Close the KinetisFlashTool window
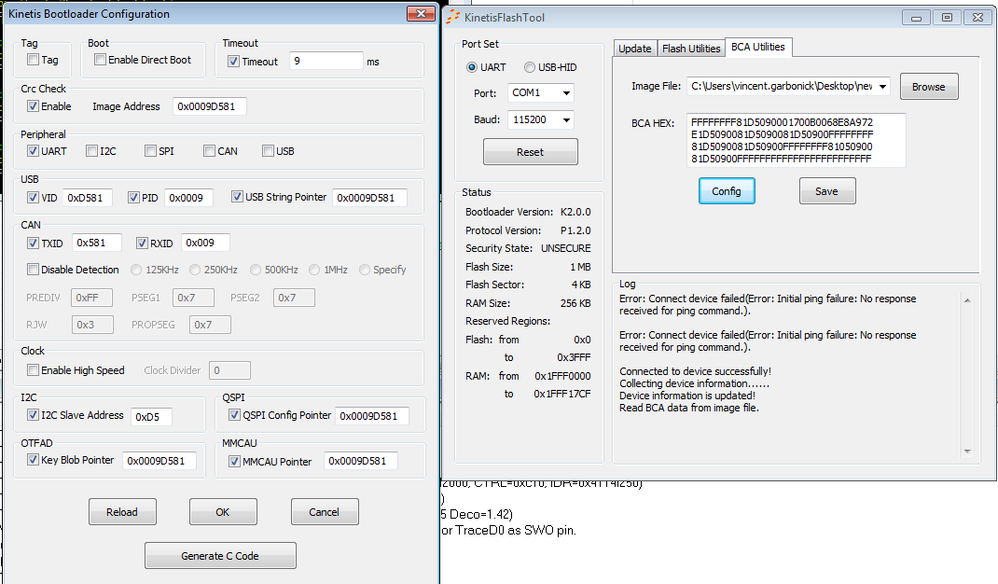The width and height of the screenshot is (998, 584). tap(978, 18)
